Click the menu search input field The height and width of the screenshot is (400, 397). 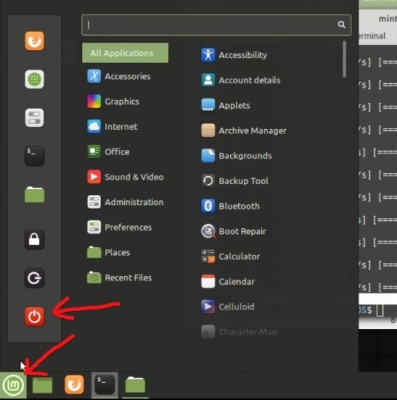pos(216,25)
